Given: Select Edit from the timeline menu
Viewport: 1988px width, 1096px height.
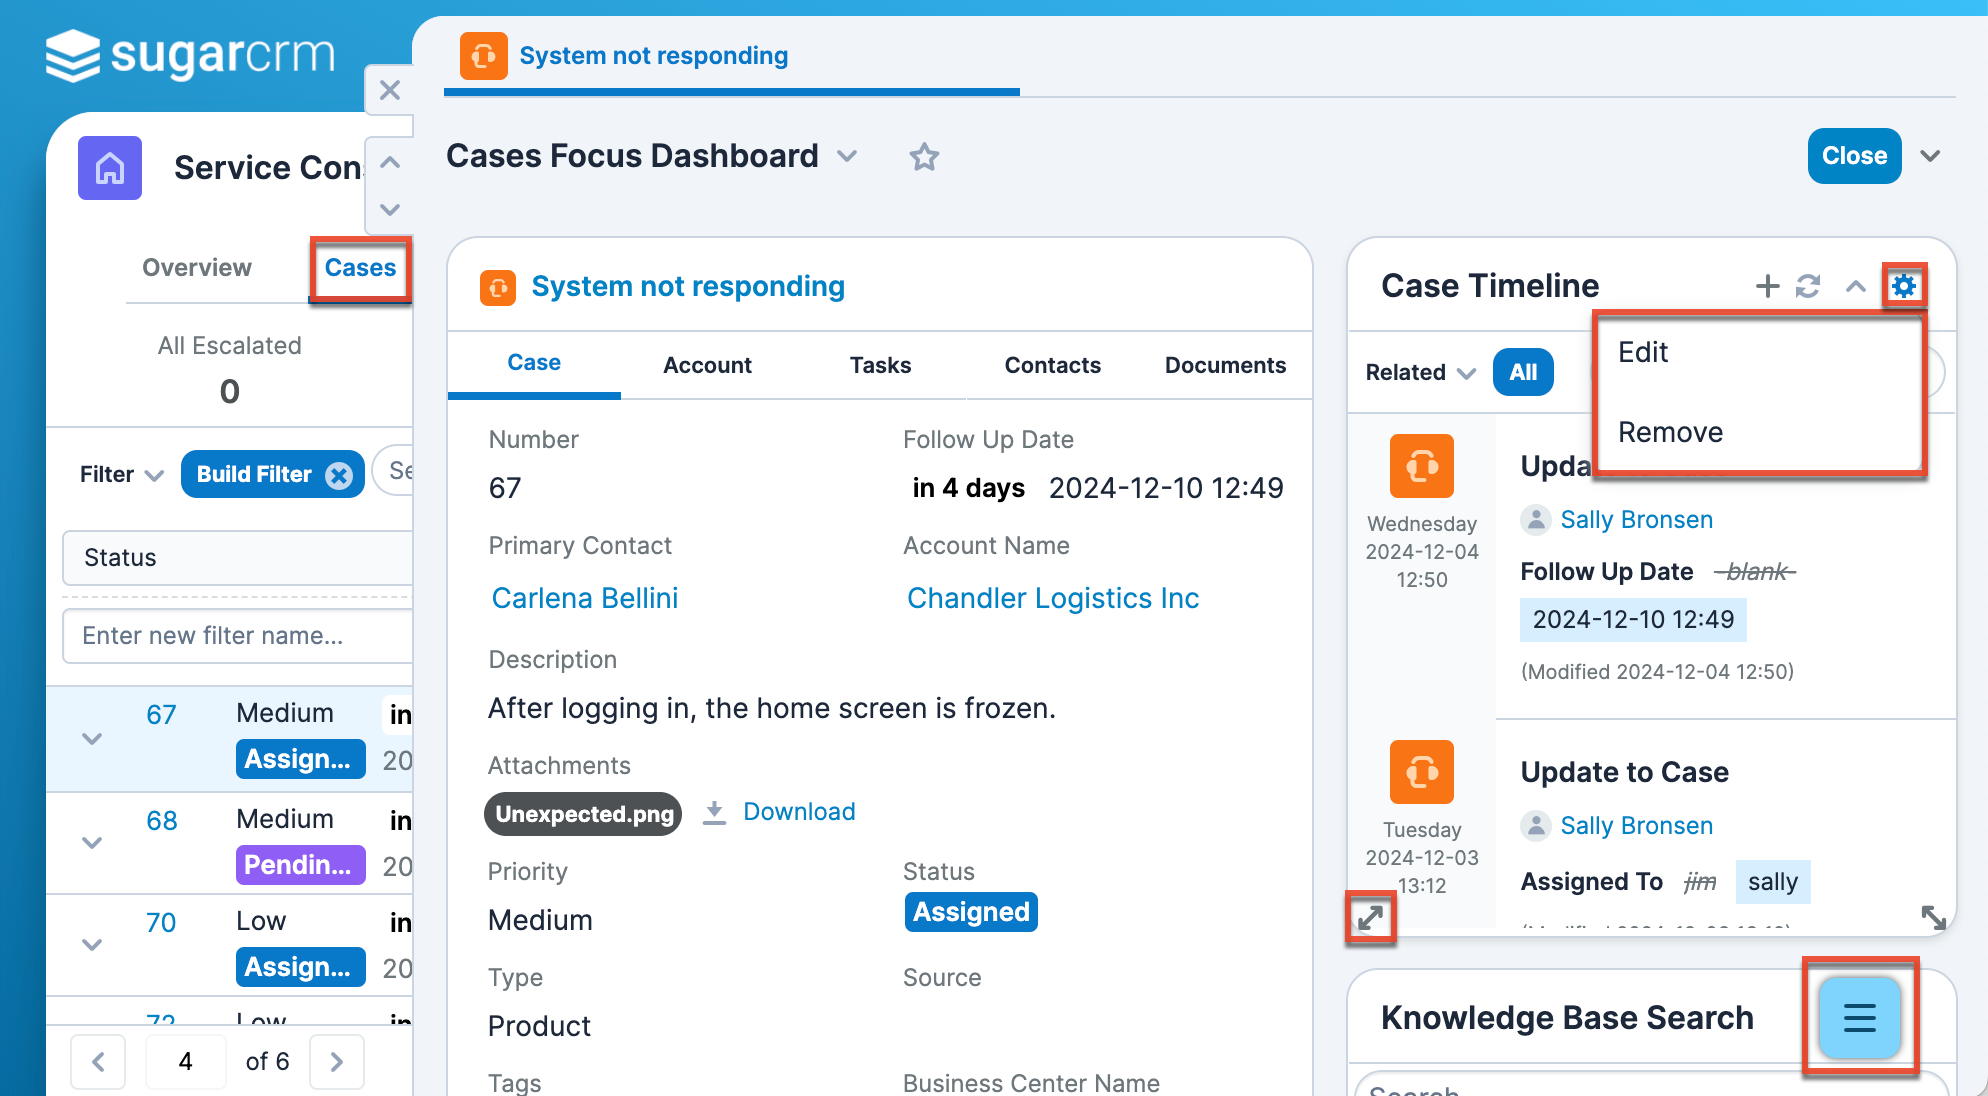Looking at the screenshot, I should [x=1643, y=352].
